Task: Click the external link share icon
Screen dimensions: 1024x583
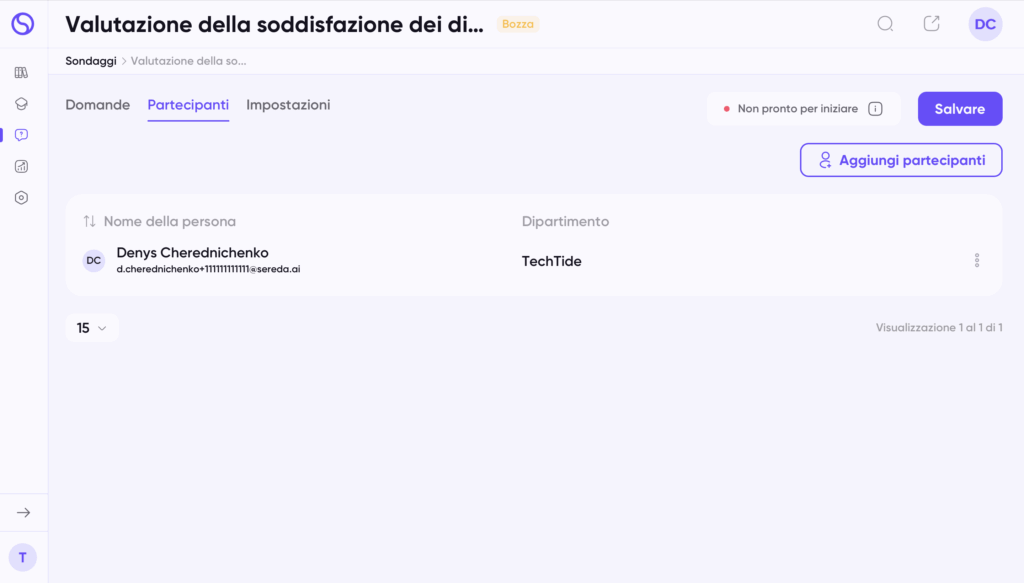Action: 931,24
